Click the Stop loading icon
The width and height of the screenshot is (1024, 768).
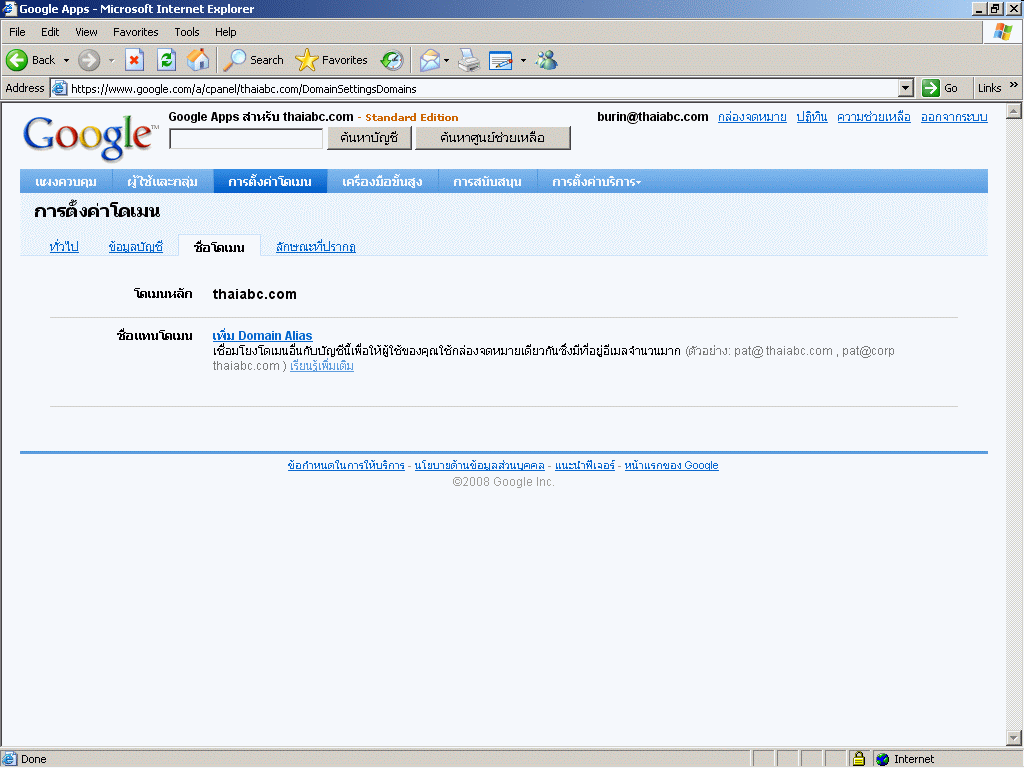[x=134, y=60]
